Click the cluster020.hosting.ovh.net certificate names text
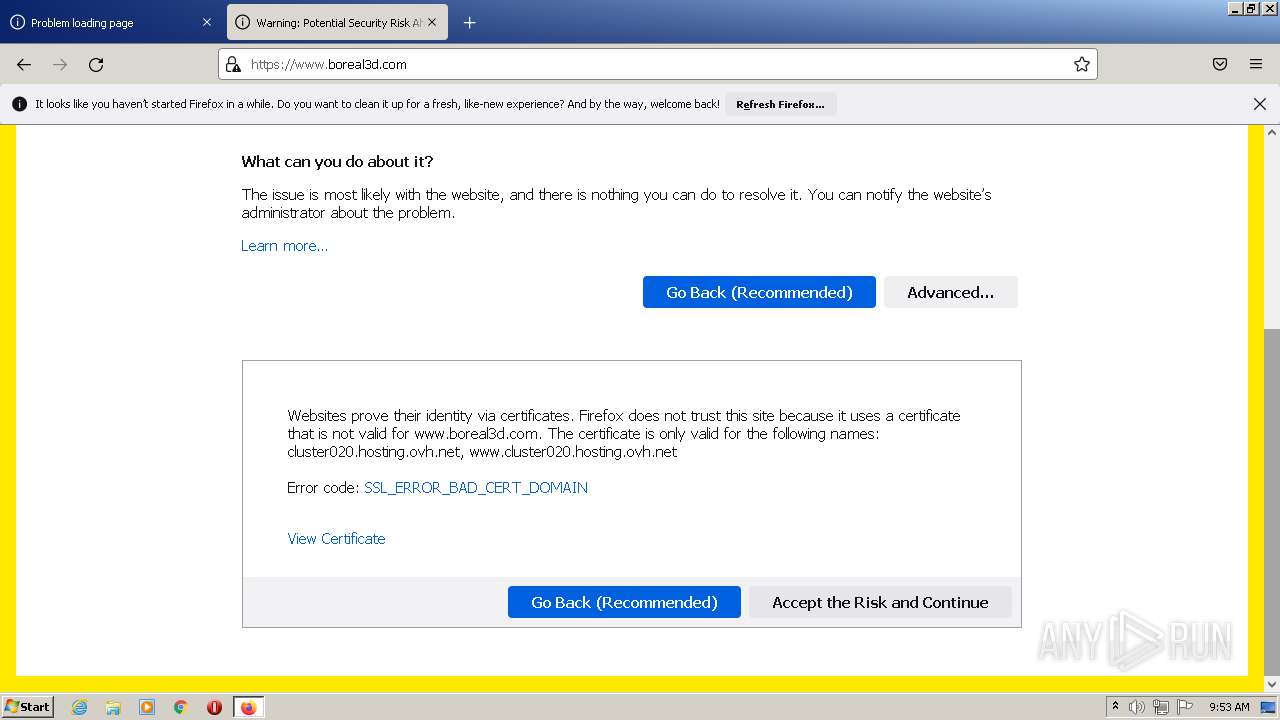 tap(482, 452)
